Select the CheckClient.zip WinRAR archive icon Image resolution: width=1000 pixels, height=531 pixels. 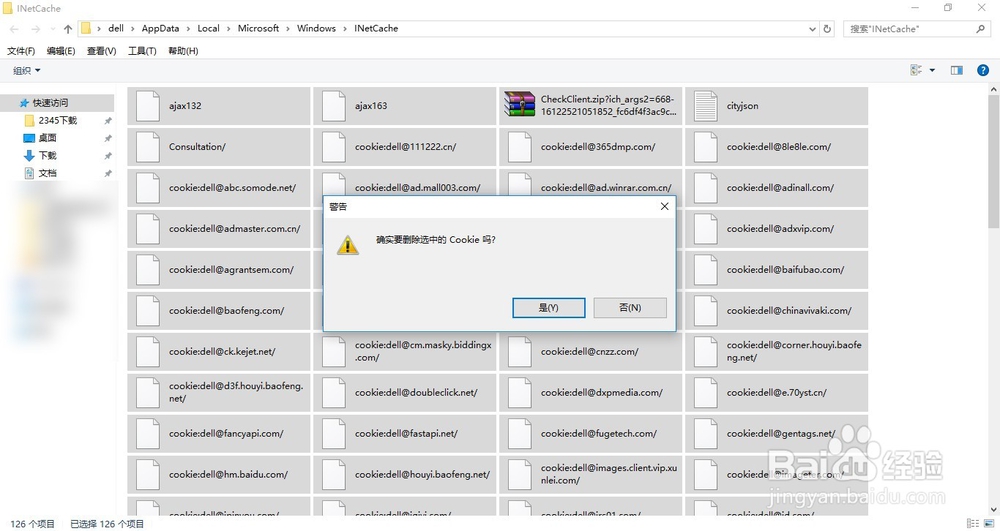519,104
